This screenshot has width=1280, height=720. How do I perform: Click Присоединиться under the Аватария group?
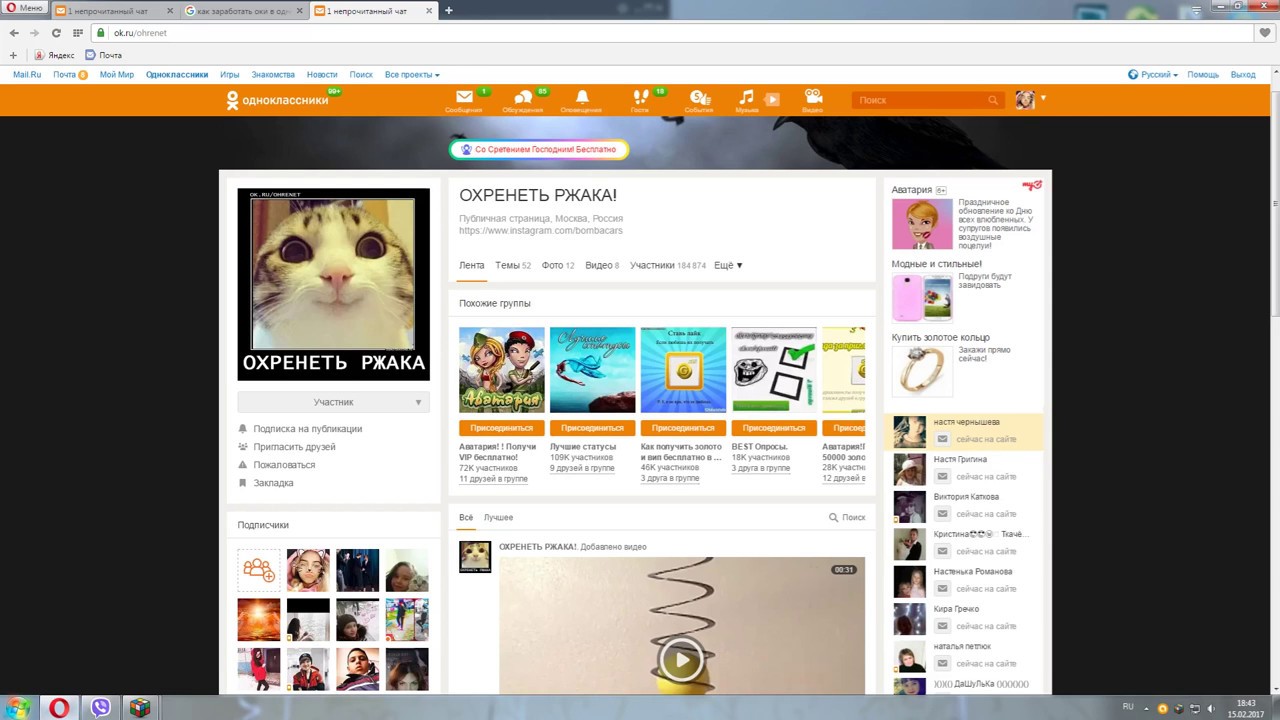click(x=502, y=428)
